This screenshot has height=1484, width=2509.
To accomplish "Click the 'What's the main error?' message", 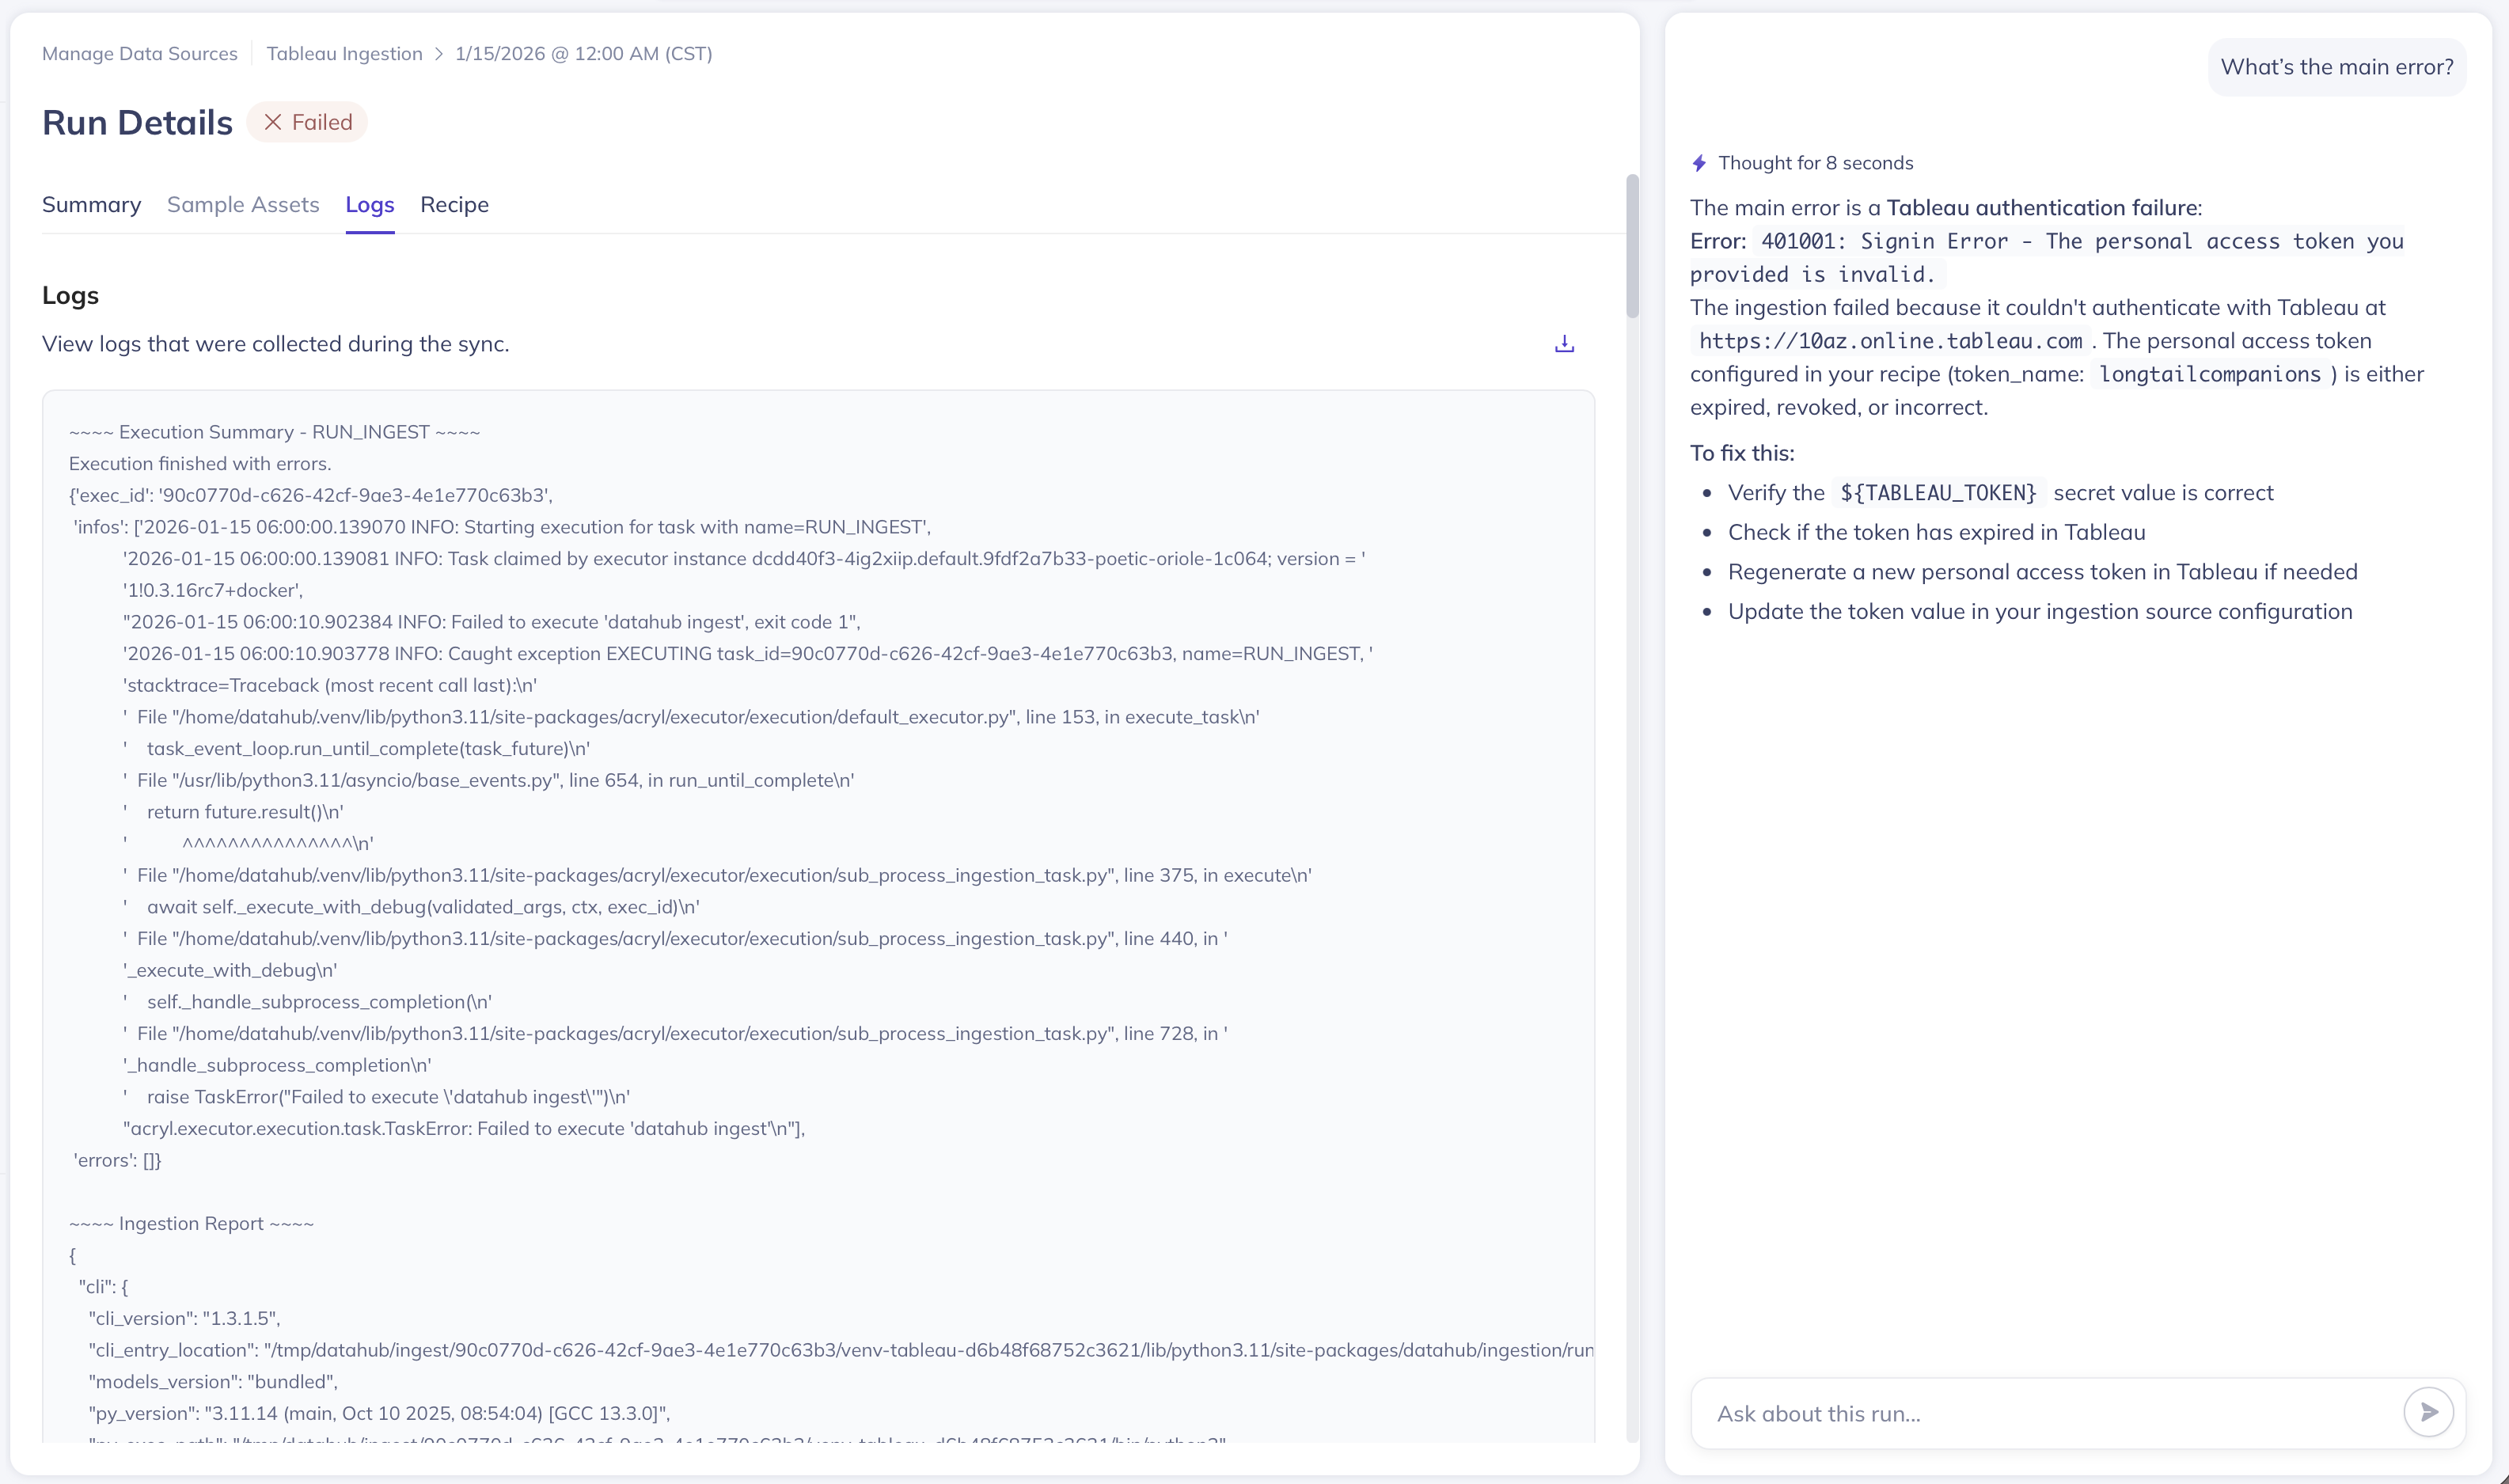I will point(2336,67).
